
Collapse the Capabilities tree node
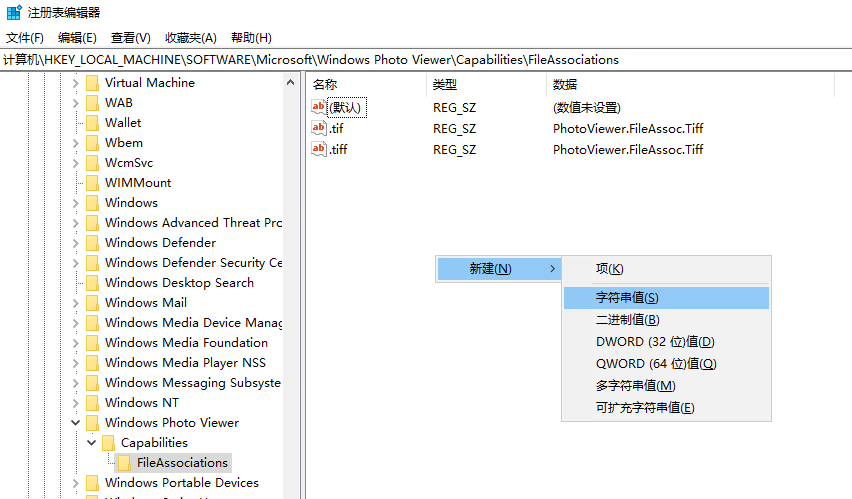(x=91, y=443)
